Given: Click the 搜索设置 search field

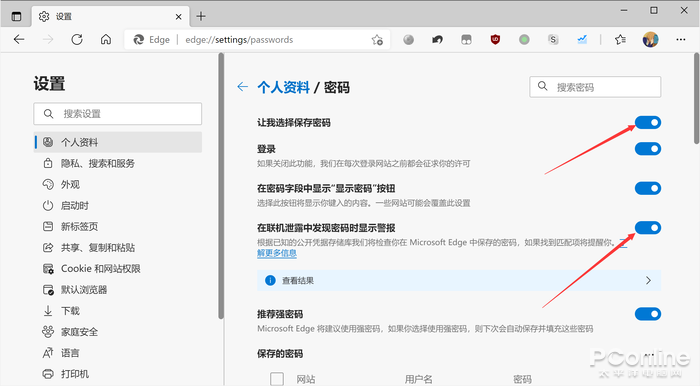Looking at the screenshot, I should 117,114.
